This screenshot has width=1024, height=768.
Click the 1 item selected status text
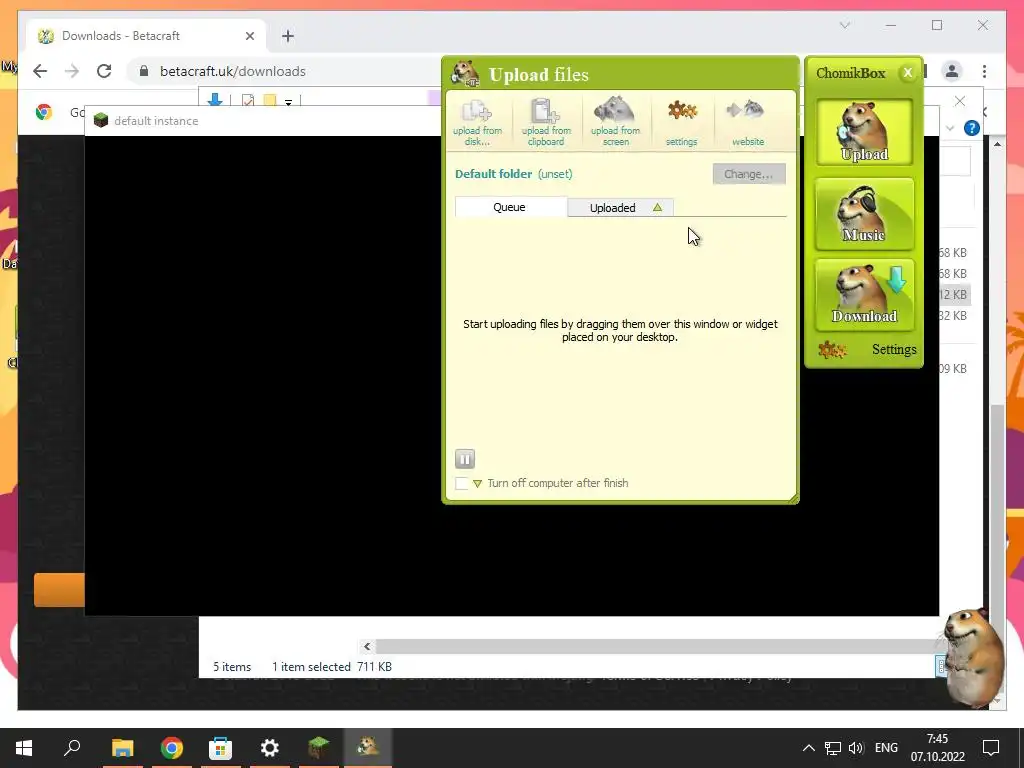(x=312, y=667)
